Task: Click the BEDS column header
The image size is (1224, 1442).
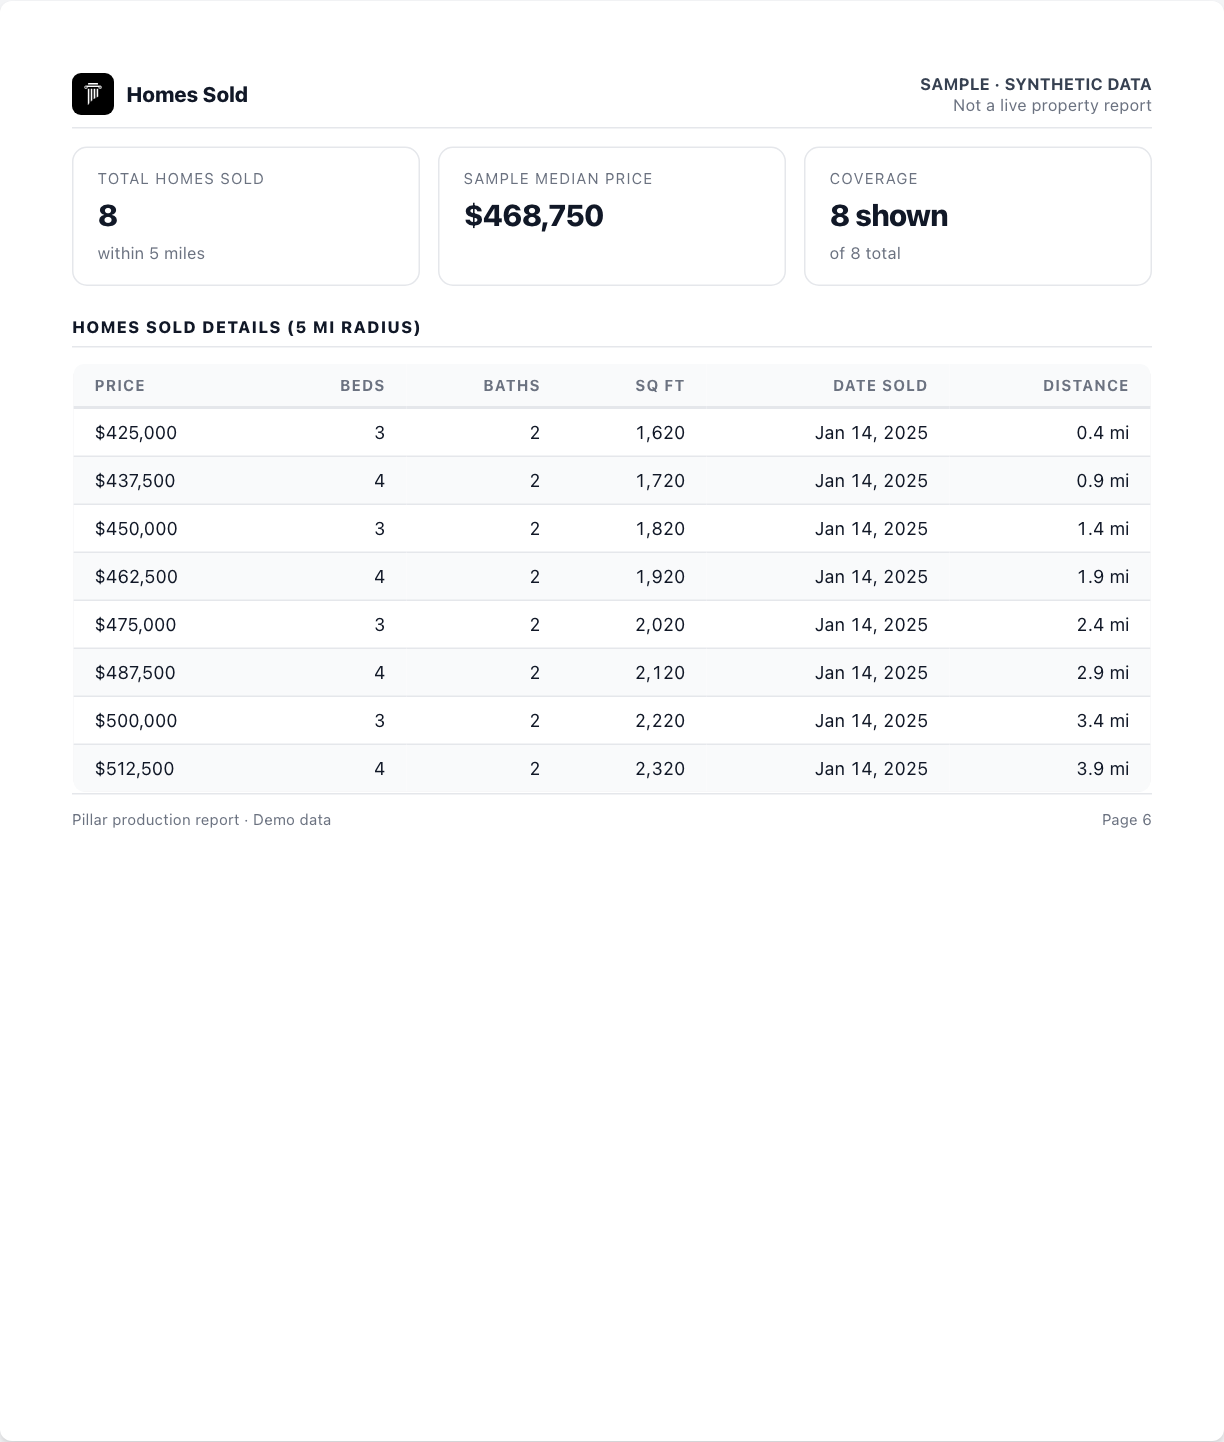Action: click(362, 386)
